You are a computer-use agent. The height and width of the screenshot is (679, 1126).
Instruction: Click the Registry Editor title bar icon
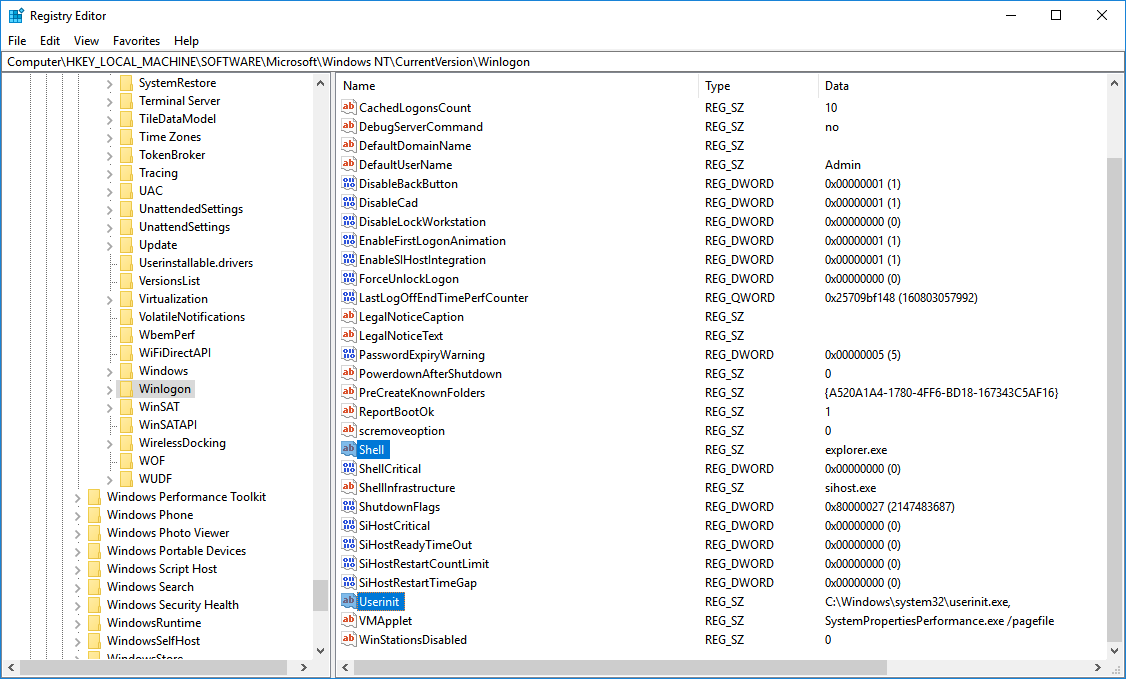coord(16,16)
